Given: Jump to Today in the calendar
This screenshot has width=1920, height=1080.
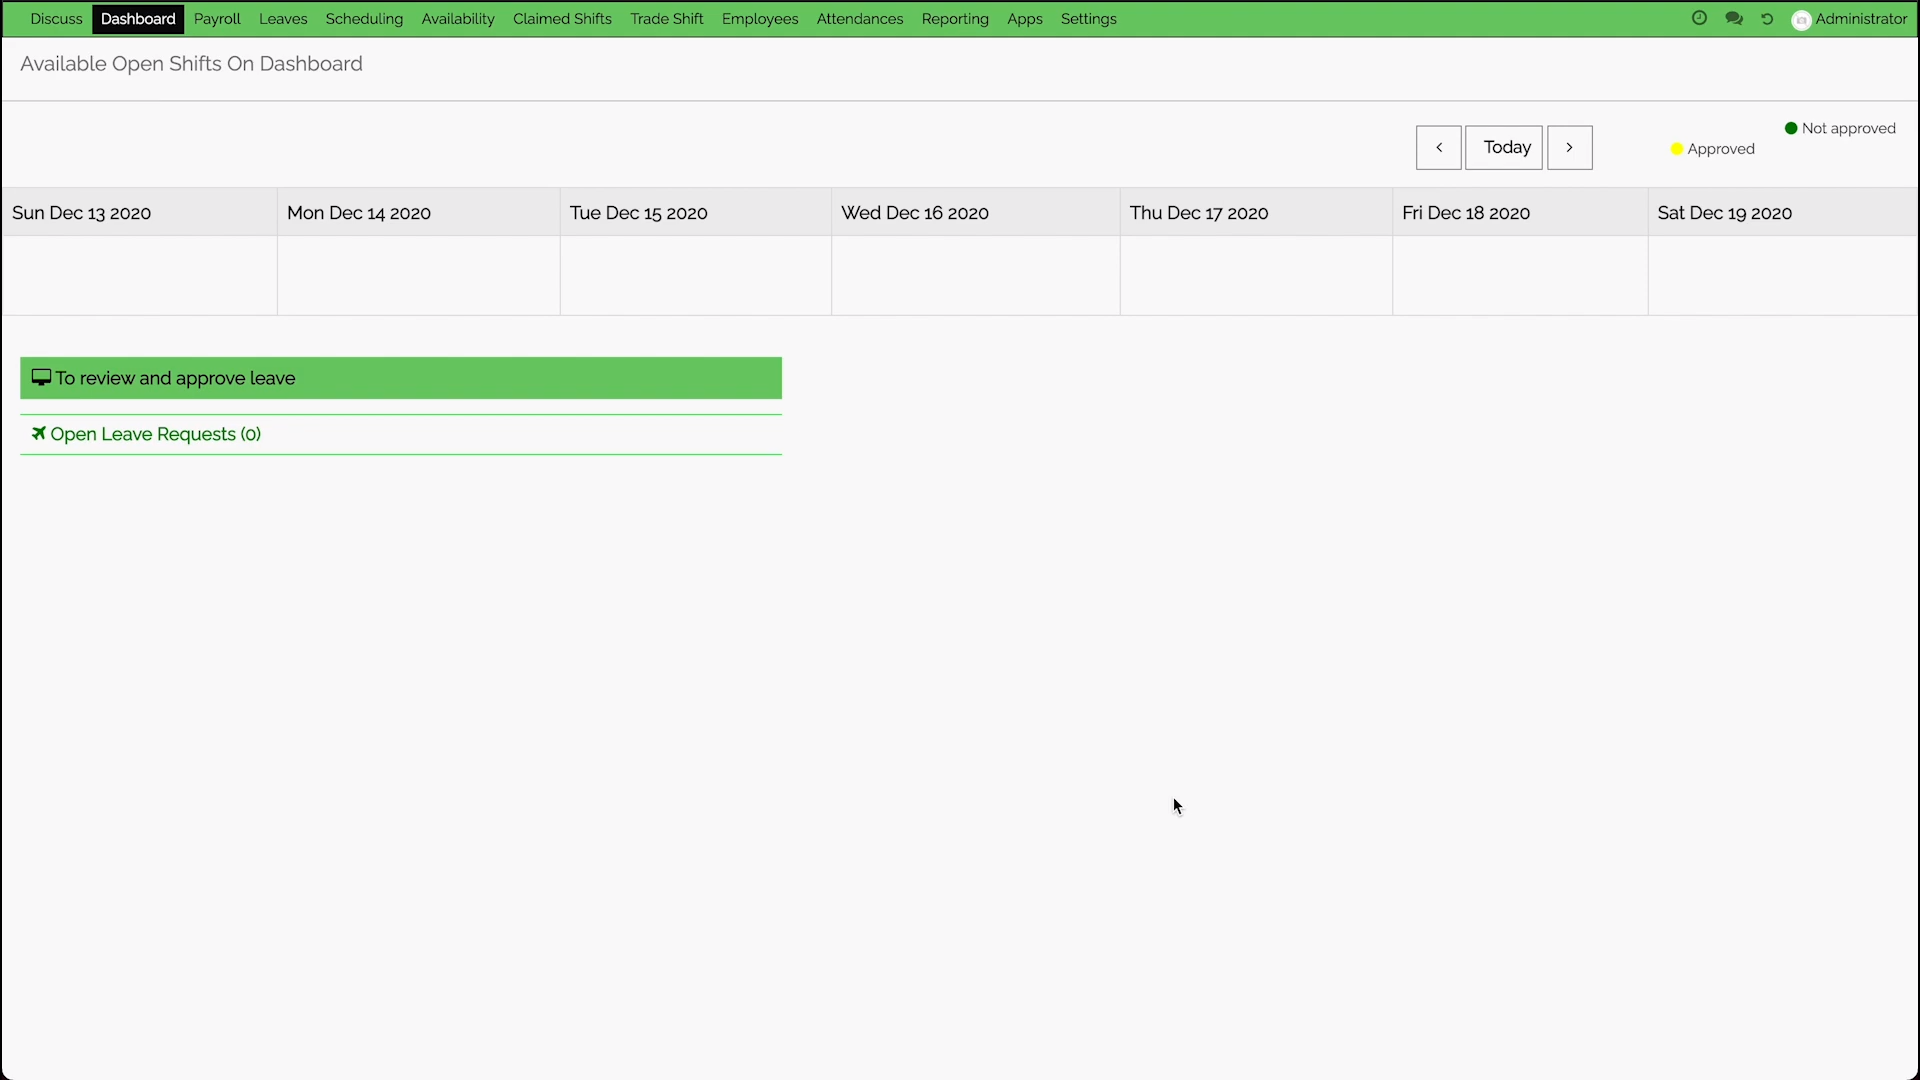Looking at the screenshot, I should point(1504,148).
